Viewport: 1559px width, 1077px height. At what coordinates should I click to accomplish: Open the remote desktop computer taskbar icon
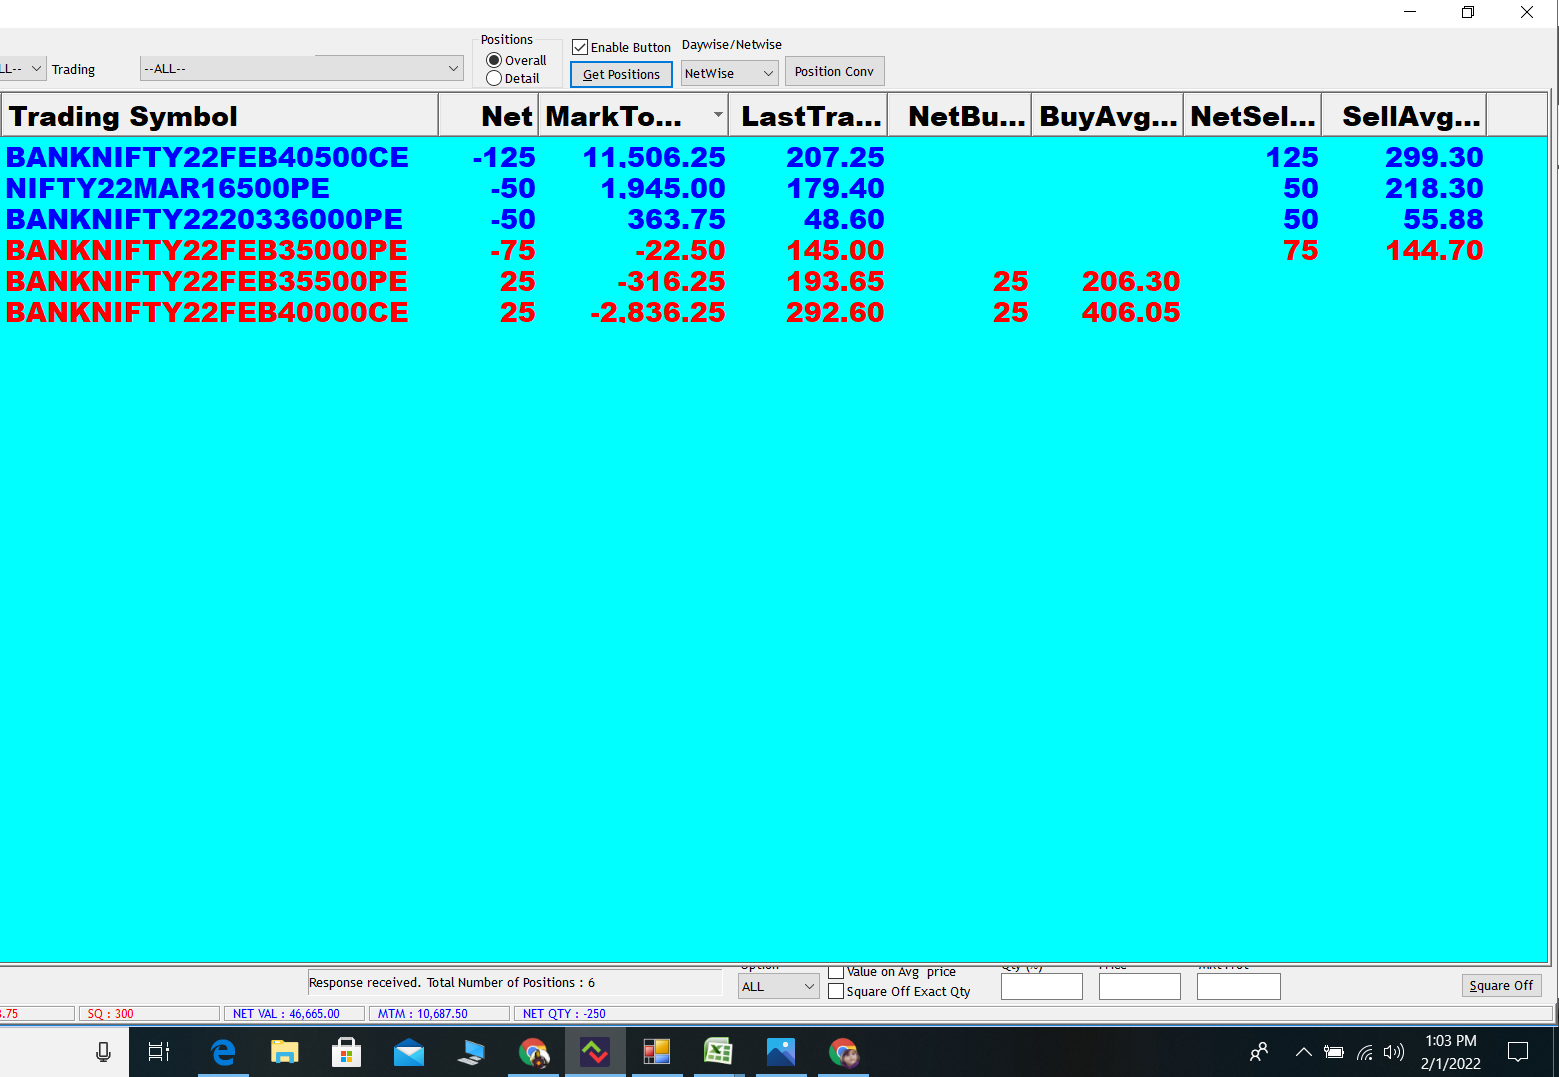pos(471,1052)
